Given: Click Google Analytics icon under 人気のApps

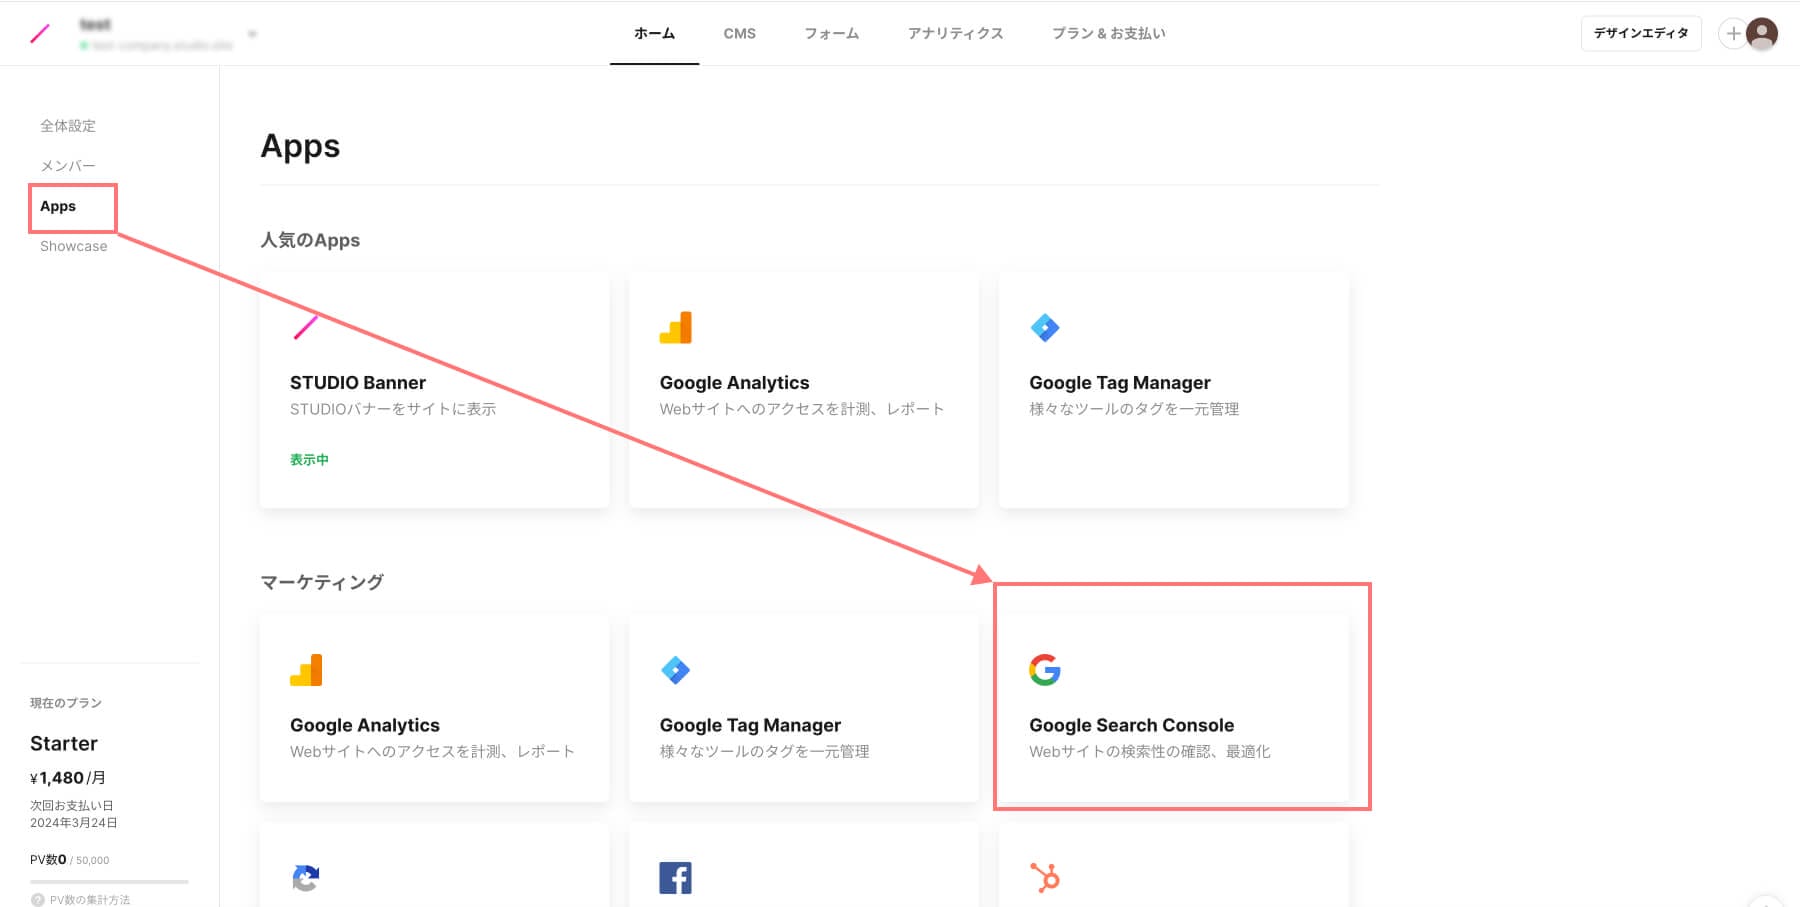Looking at the screenshot, I should [x=675, y=328].
